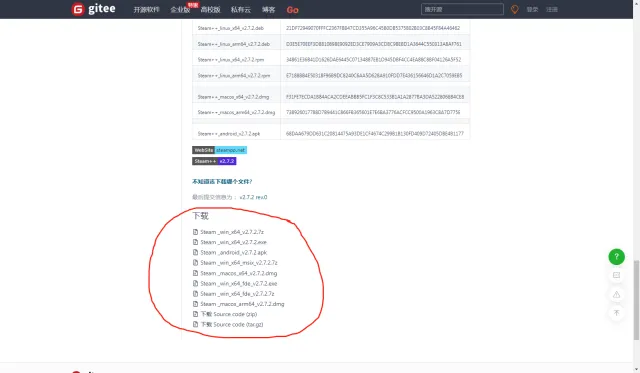640x373 pixels.
Task: Click the v2.7.2 rev.0 commit link
Action: click(253, 197)
